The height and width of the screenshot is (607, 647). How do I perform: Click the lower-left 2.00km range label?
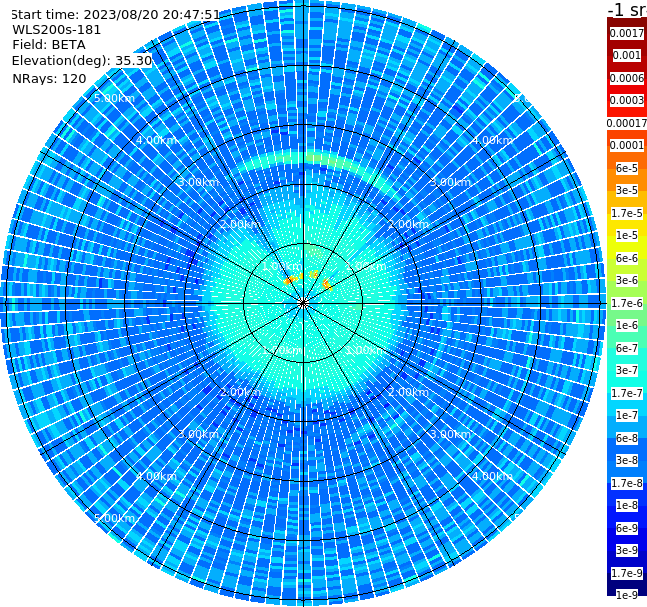pos(241,392)
